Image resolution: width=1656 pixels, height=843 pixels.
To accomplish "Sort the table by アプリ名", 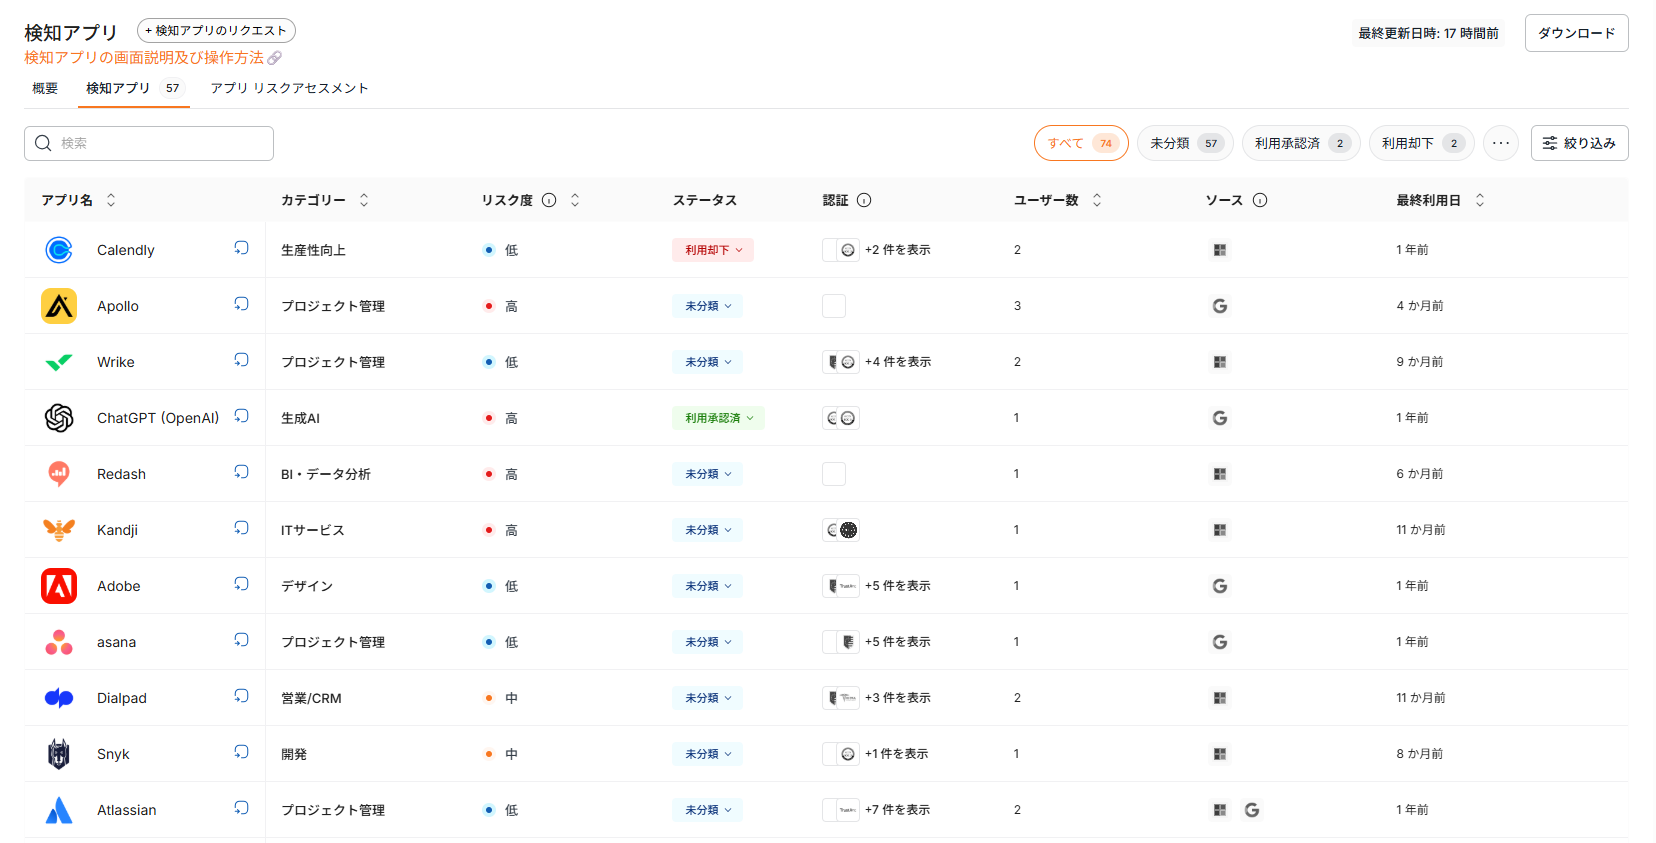I will tap(111, 200).
